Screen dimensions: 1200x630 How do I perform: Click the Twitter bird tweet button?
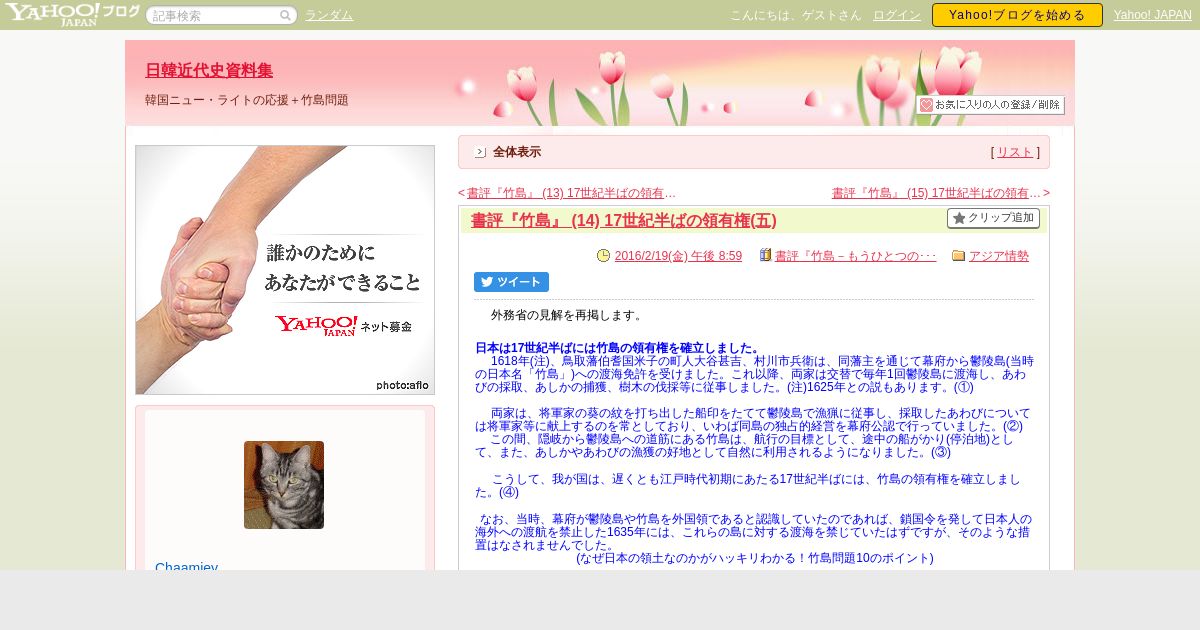click(x=511, y=282)
